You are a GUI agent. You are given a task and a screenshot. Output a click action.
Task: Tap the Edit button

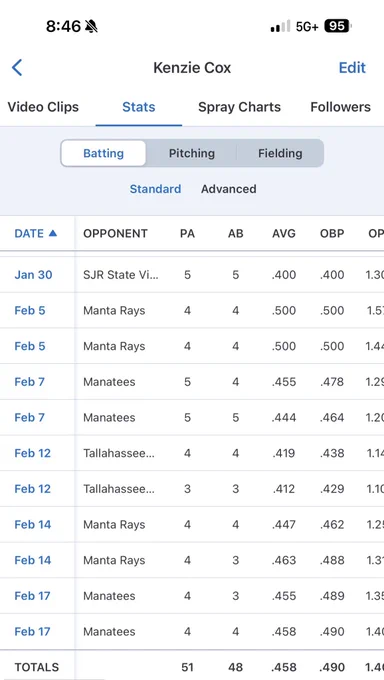352,68
